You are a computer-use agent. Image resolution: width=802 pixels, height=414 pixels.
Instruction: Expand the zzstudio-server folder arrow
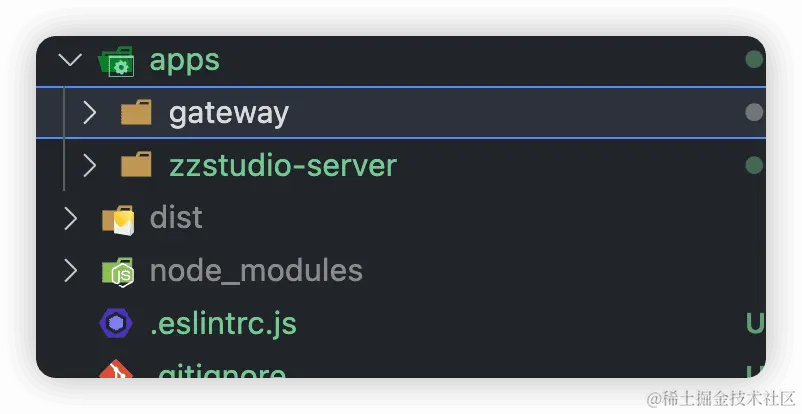coord(90,165)
